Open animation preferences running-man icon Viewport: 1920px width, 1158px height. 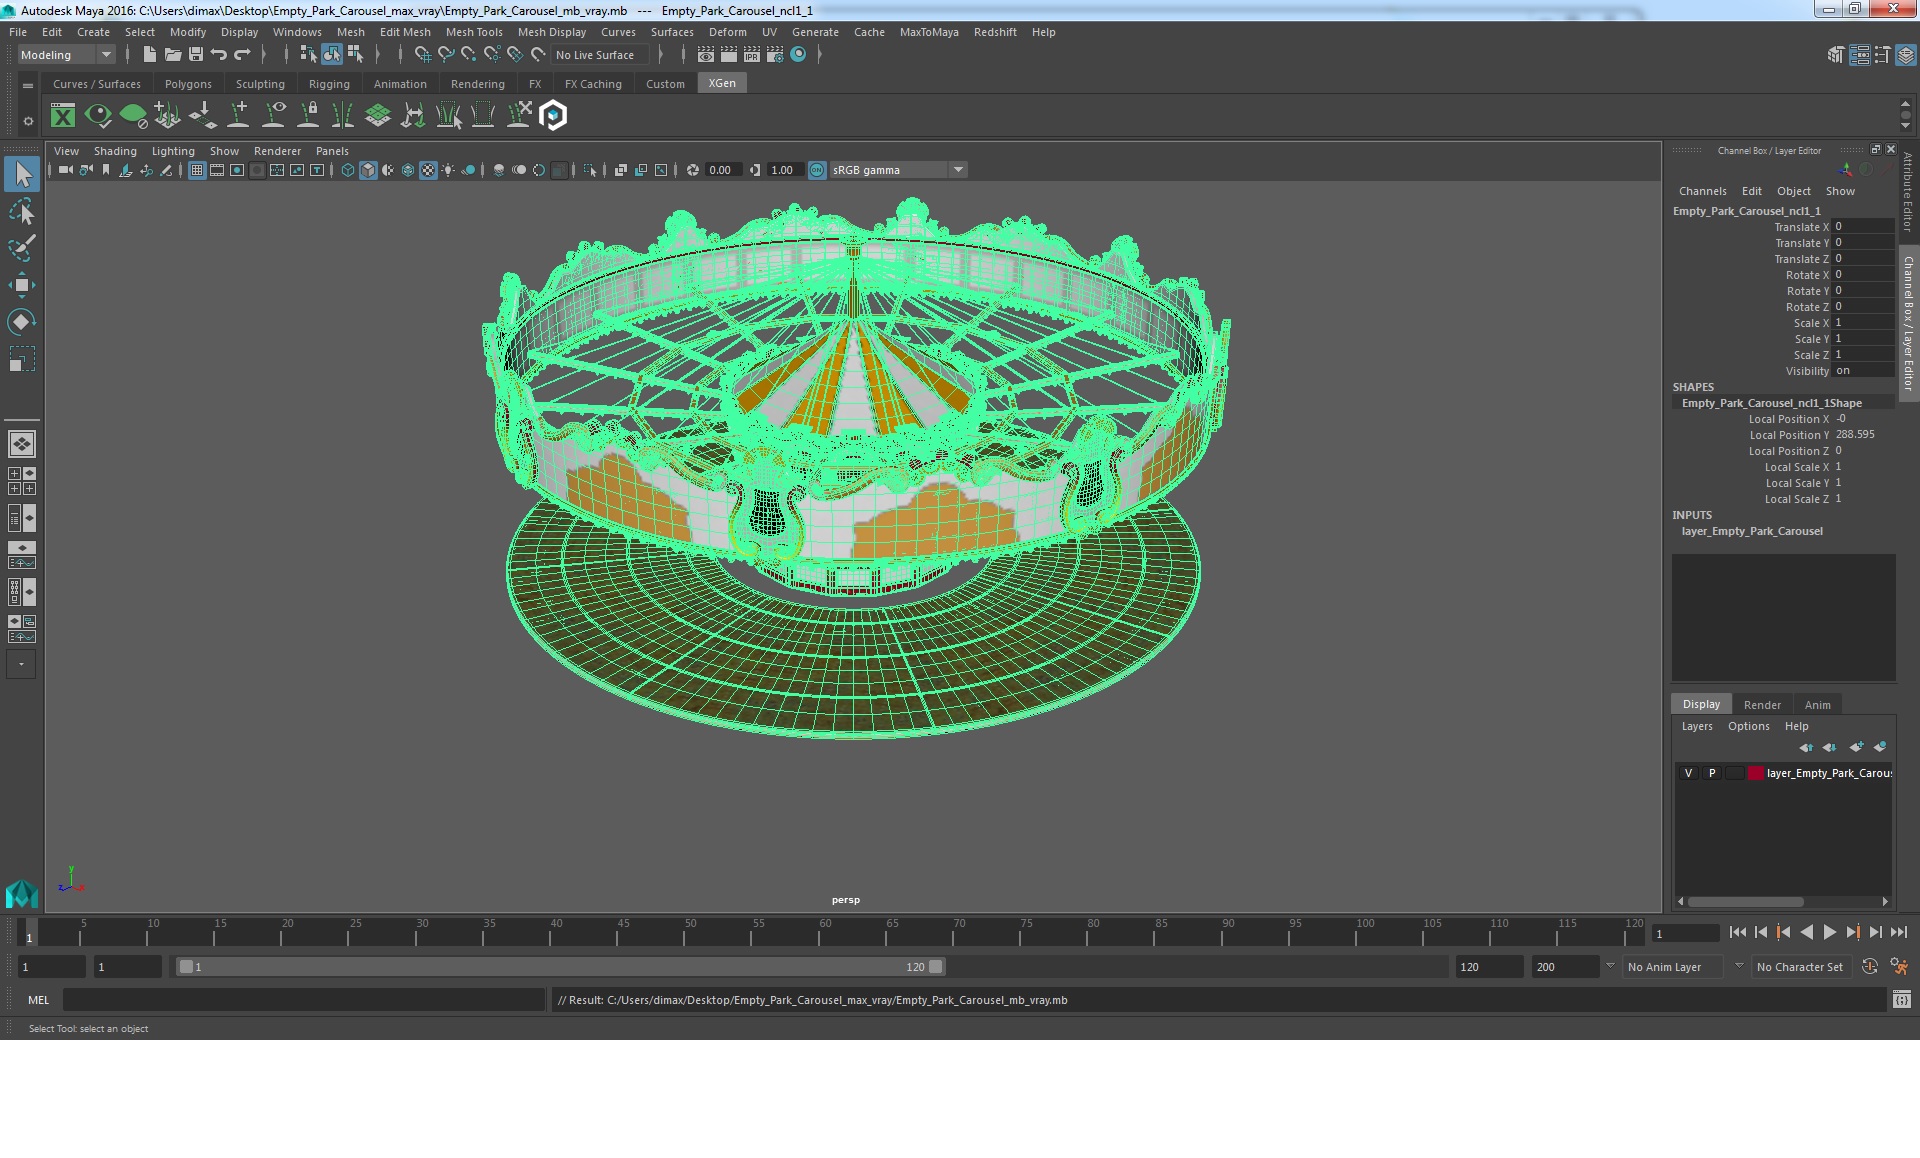point(1898,967)
